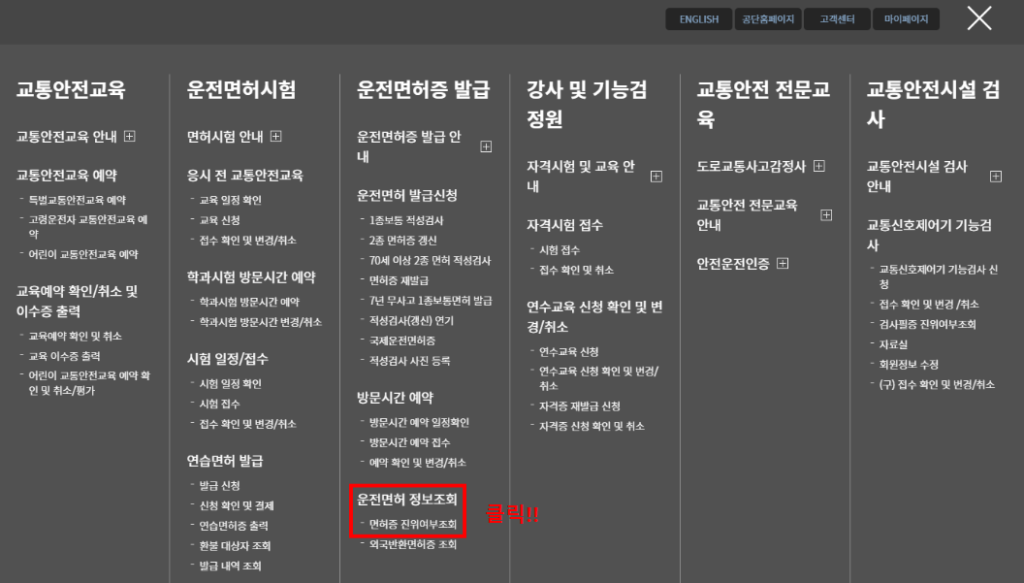This screenshot has height=583, width=1024.
Task: Open 방문시간 예약 일정확인 link
Action: point(419,422)
